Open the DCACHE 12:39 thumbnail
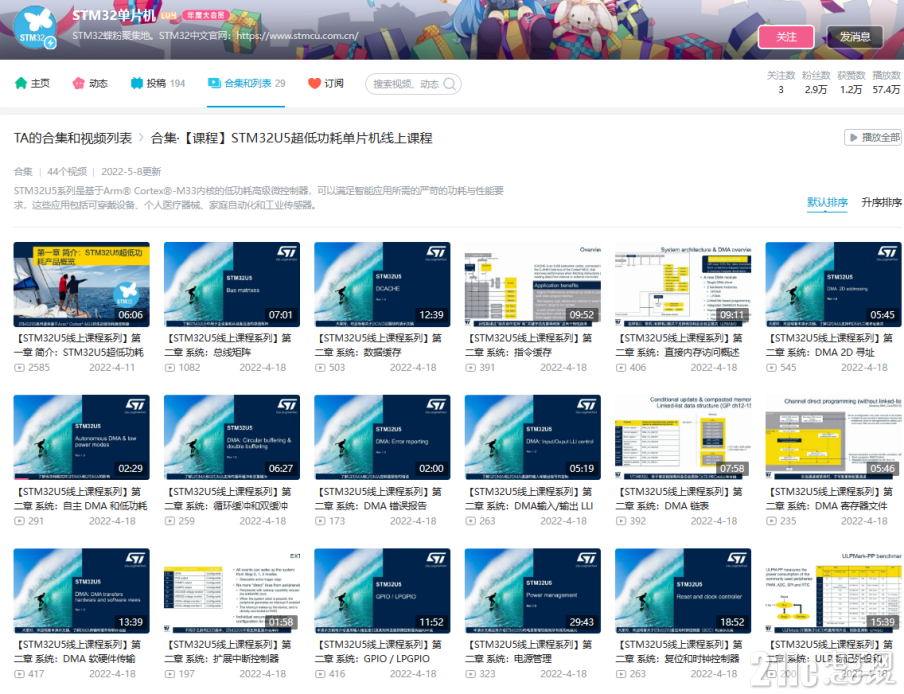 (x=382, y=285)
